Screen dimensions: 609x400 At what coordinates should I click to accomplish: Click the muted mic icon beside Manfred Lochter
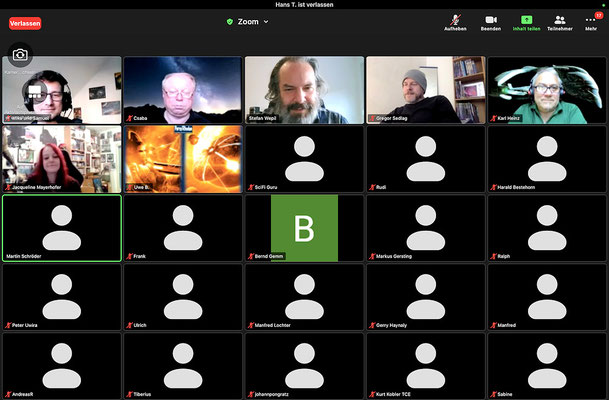coord(251,325)
